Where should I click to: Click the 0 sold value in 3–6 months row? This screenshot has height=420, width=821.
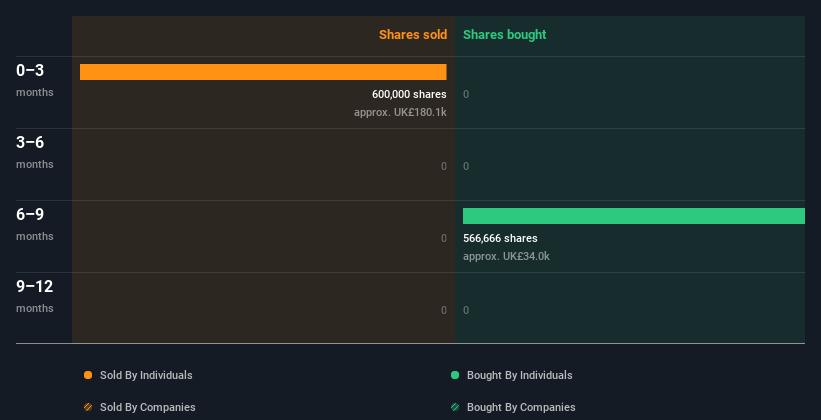click(443, 167)
